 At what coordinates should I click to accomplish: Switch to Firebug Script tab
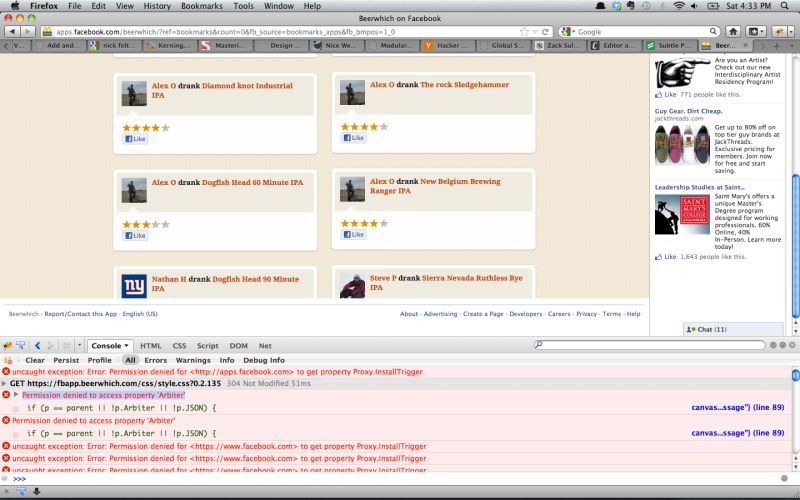tap(207, 345)
